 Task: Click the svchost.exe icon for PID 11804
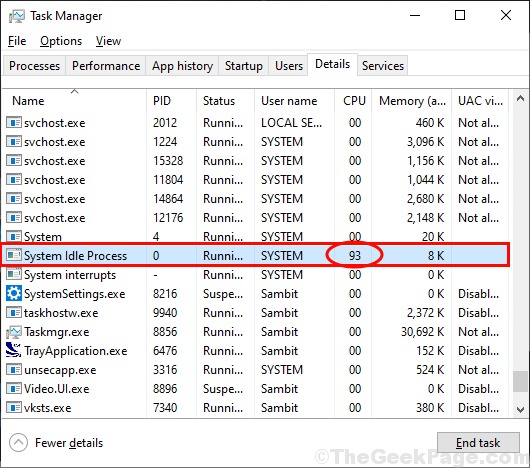[x=14, y=179]
